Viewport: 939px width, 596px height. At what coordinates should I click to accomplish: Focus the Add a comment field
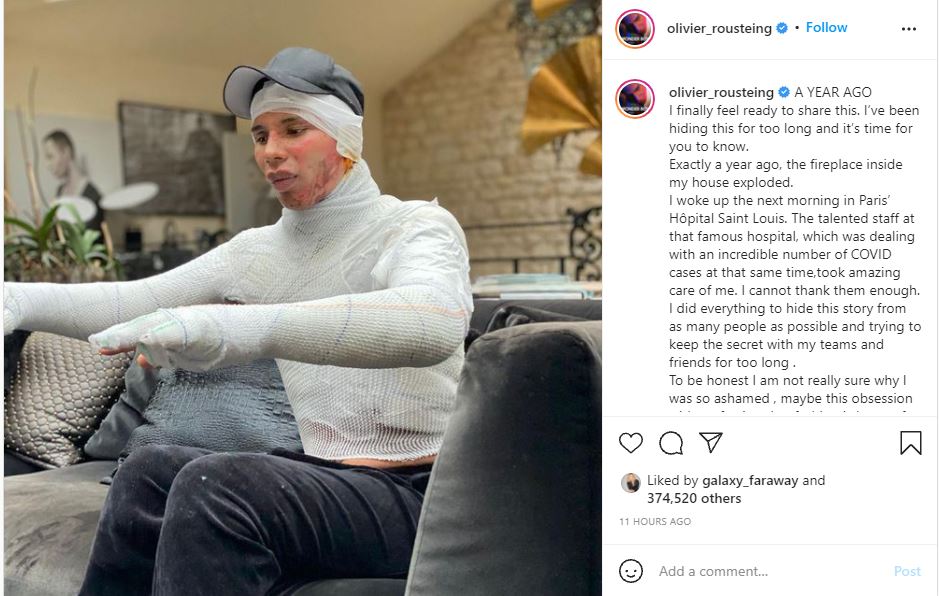pos(770,571)
